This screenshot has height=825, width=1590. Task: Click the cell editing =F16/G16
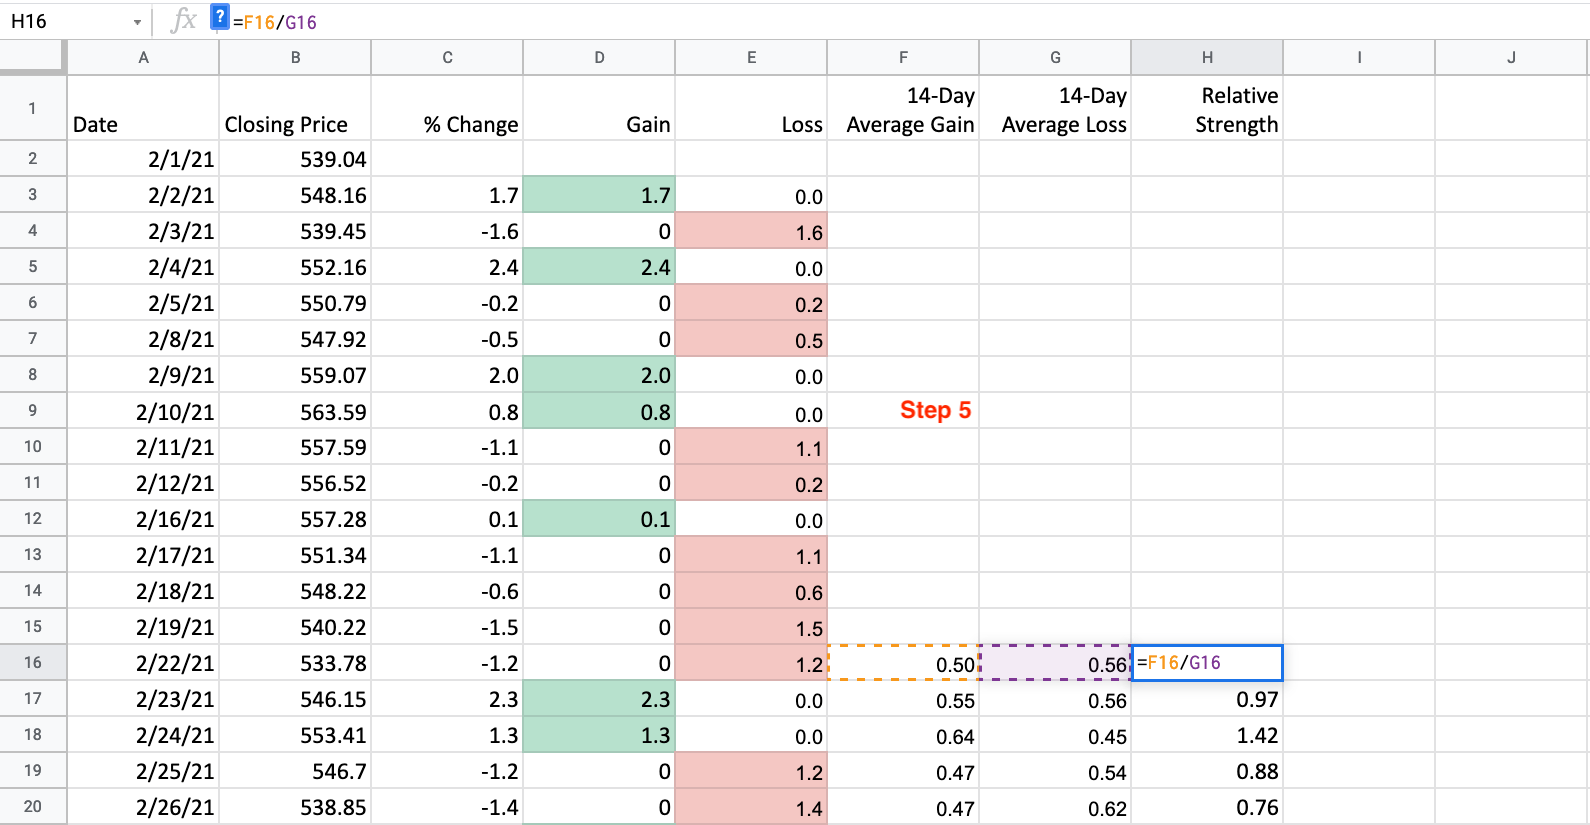1207,662
